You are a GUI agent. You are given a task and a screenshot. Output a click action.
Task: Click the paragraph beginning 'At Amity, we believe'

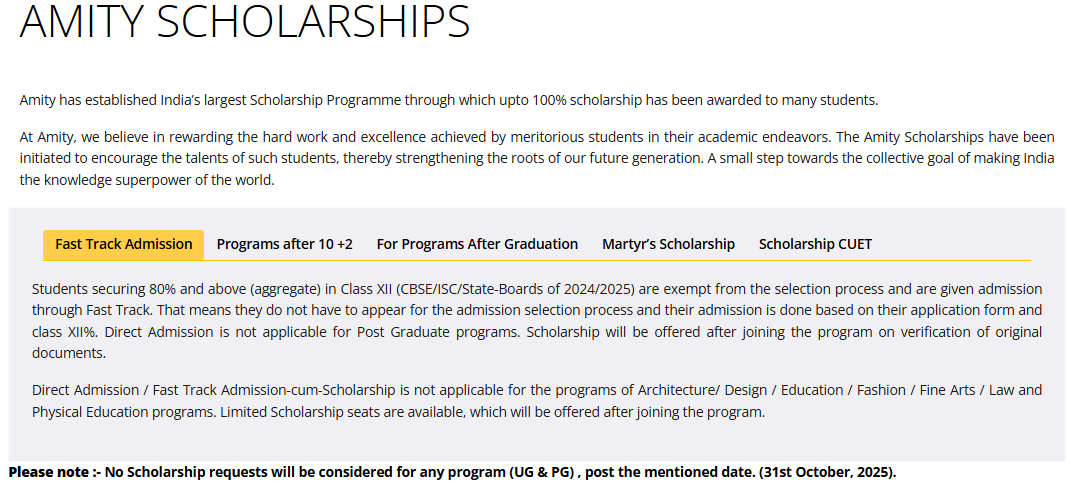point(537,158)
